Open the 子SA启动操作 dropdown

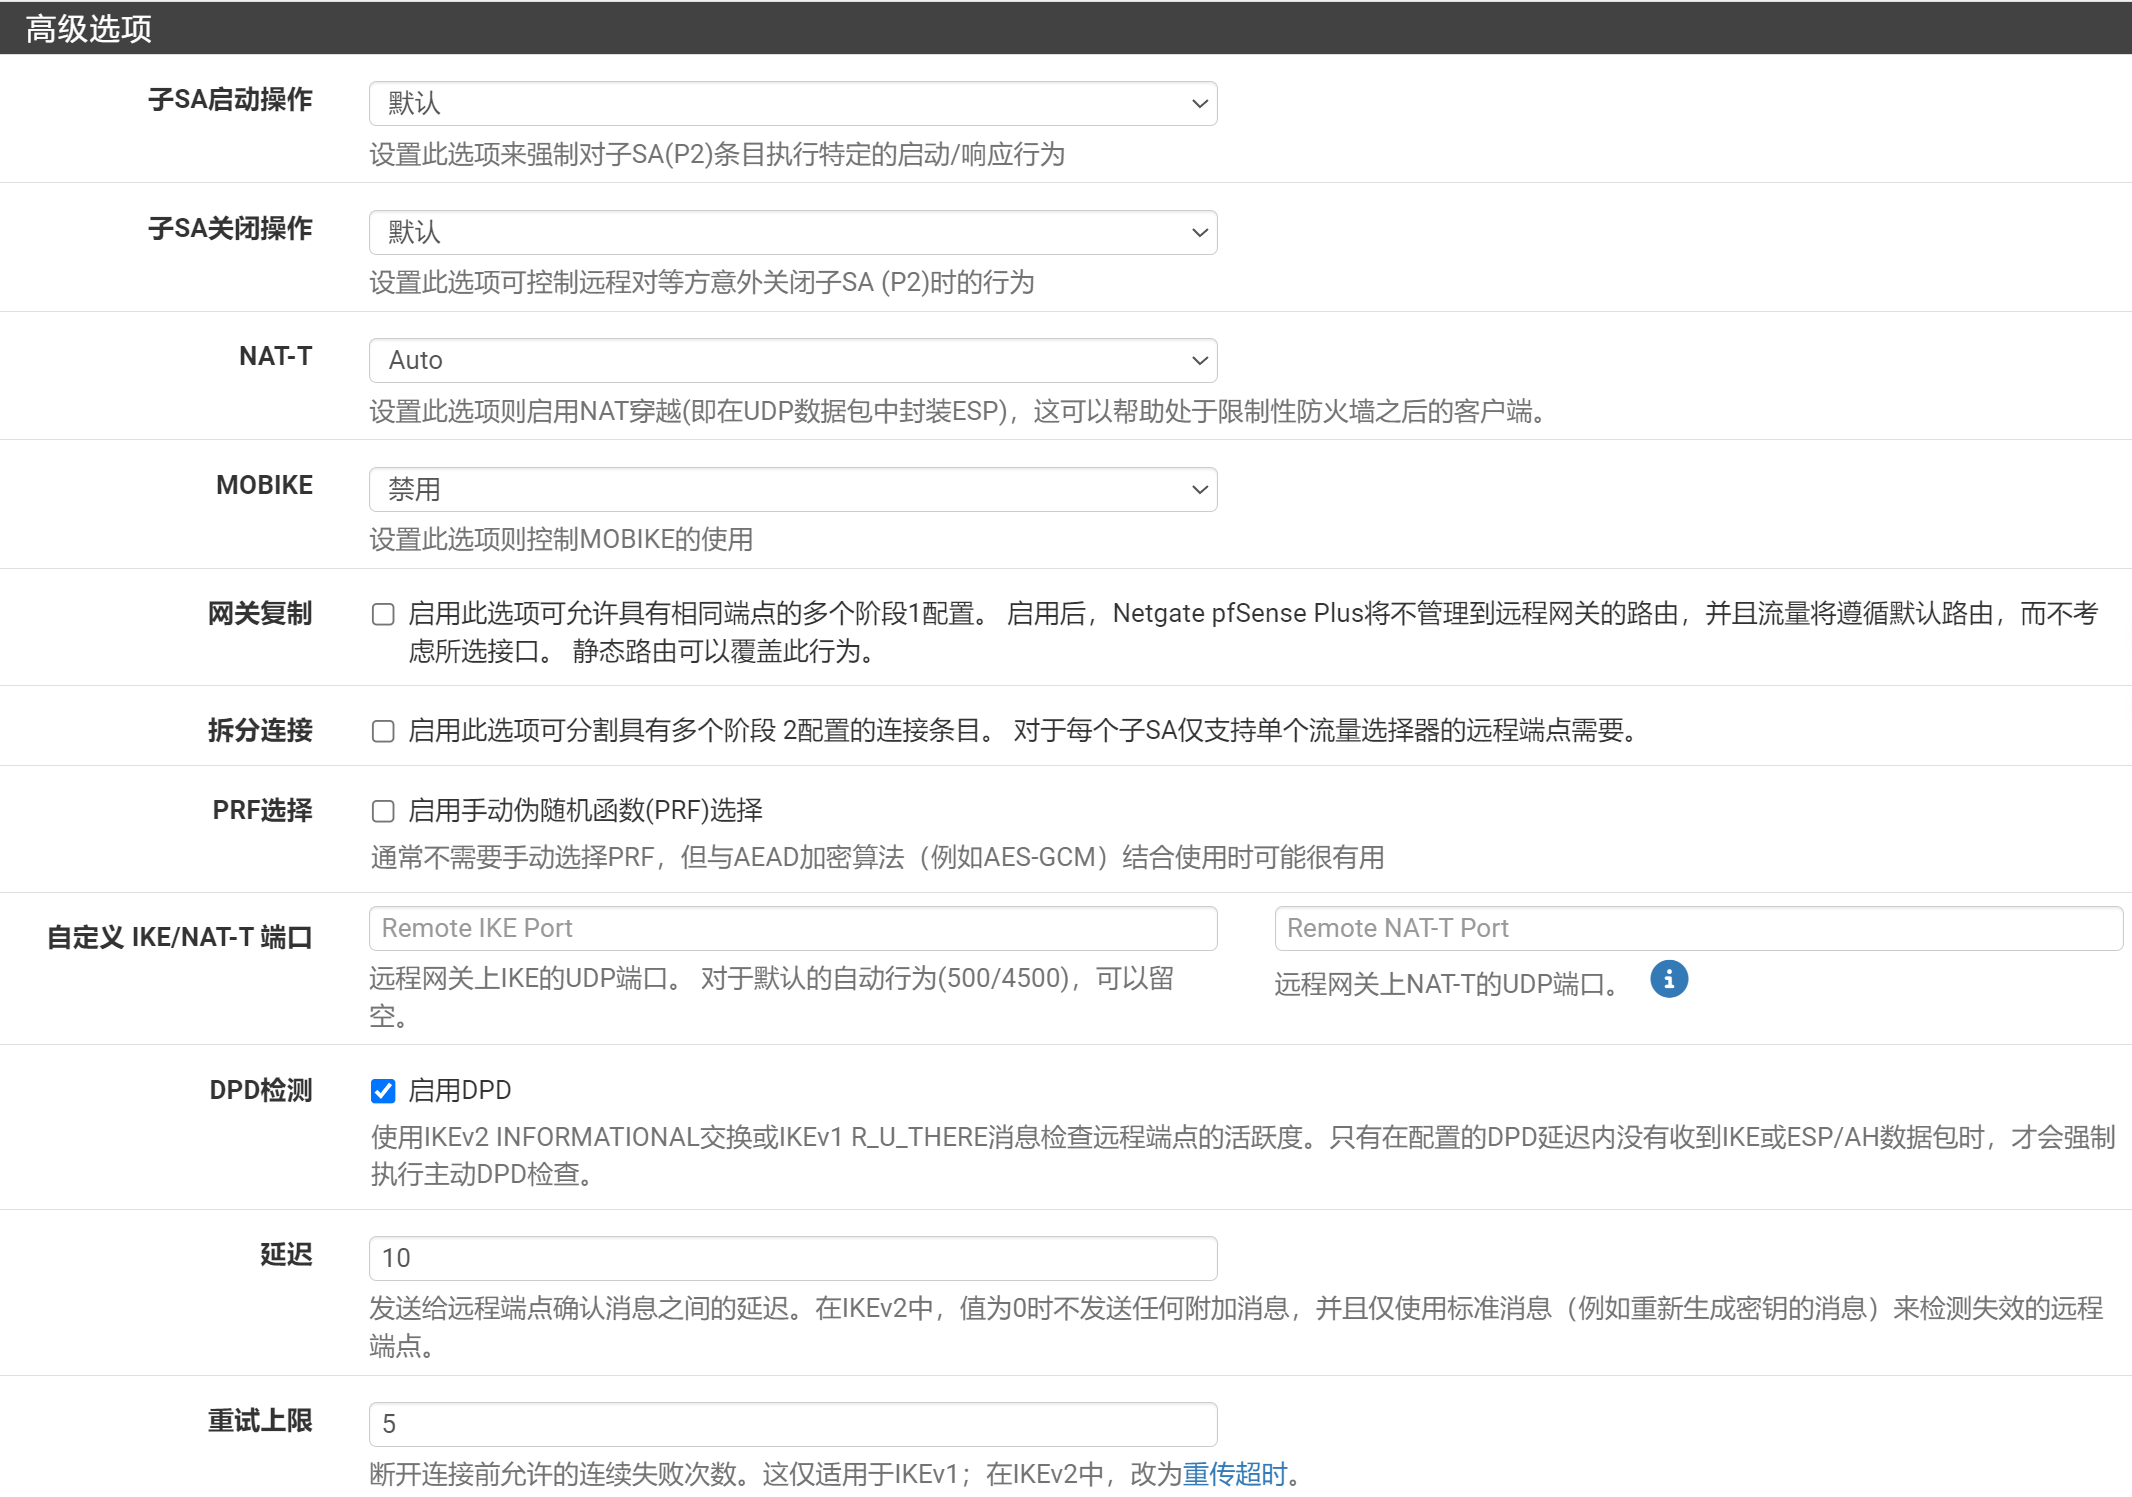point(792,104)
